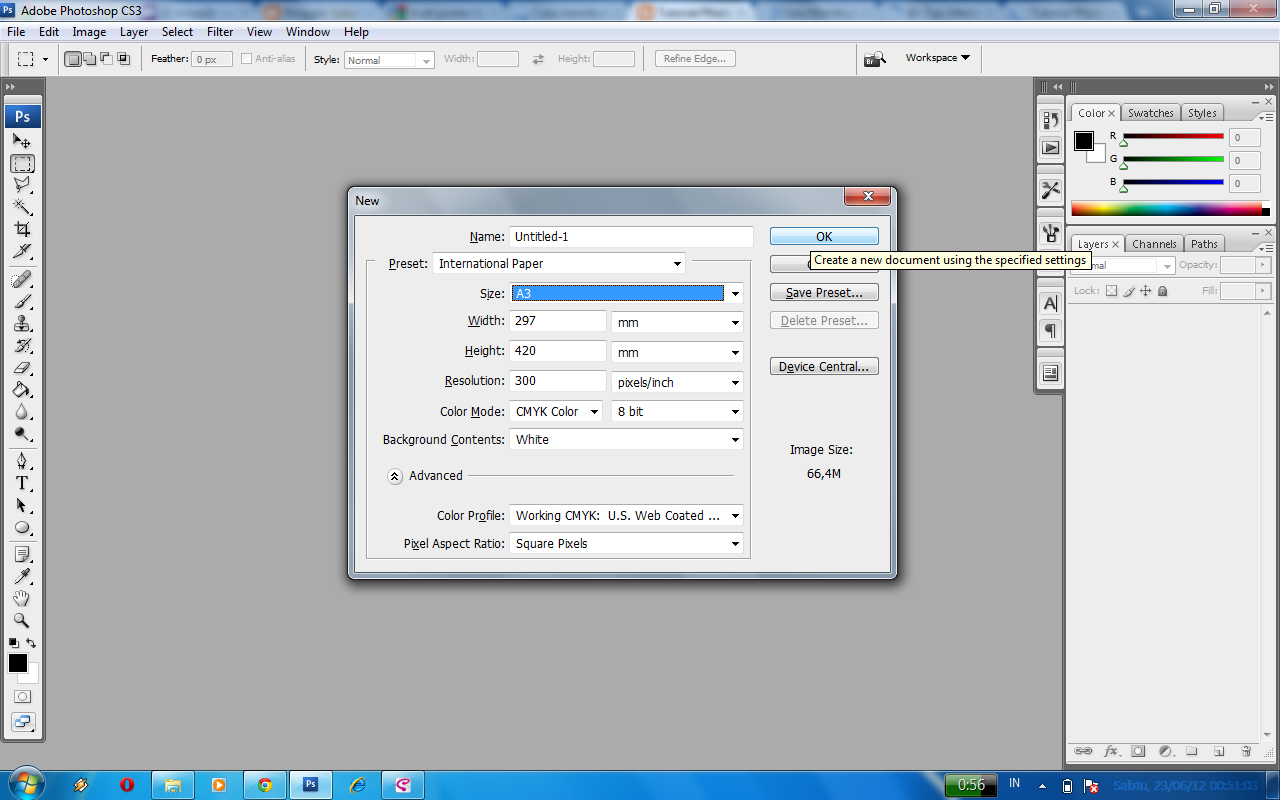The height and width of the screenshot is (800, 1280).
Task: Select the Ellipse shape tool
Action: pos(22,527)
